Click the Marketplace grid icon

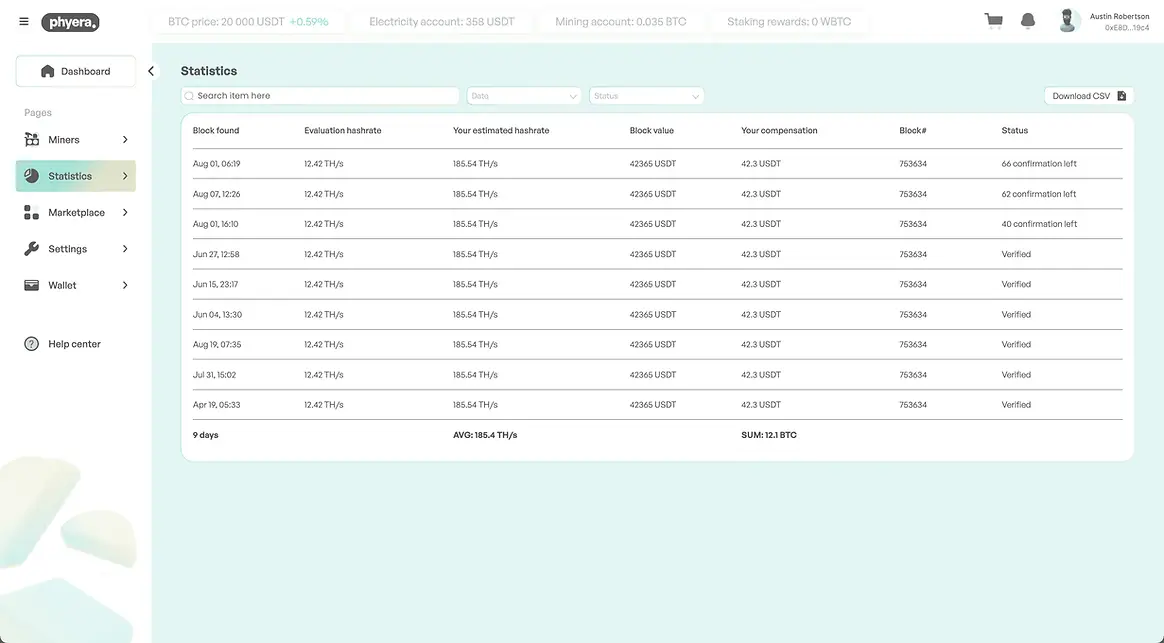pyautogui.click(x=31, y=213)
